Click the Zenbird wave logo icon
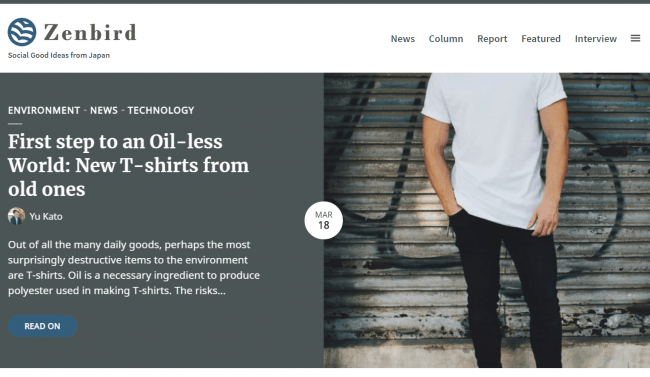Image resolution: width=650 pixels, height=377 pixels. [22, 32]
